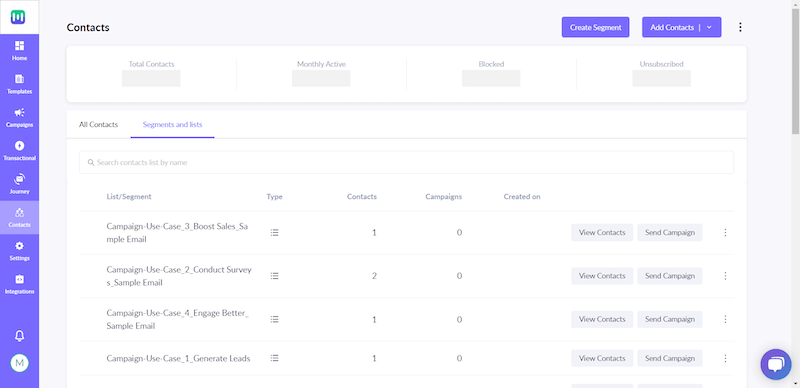Click contacts count 2 in Conduct Surveys row
The width and height of the screenshot is (800, 388).
374,276
